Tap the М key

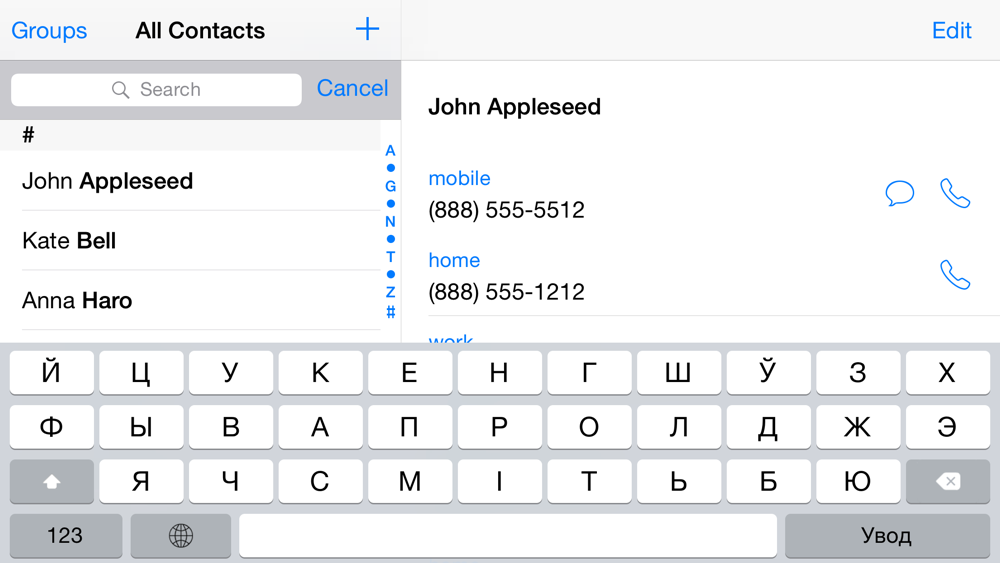tap(410, 481)
